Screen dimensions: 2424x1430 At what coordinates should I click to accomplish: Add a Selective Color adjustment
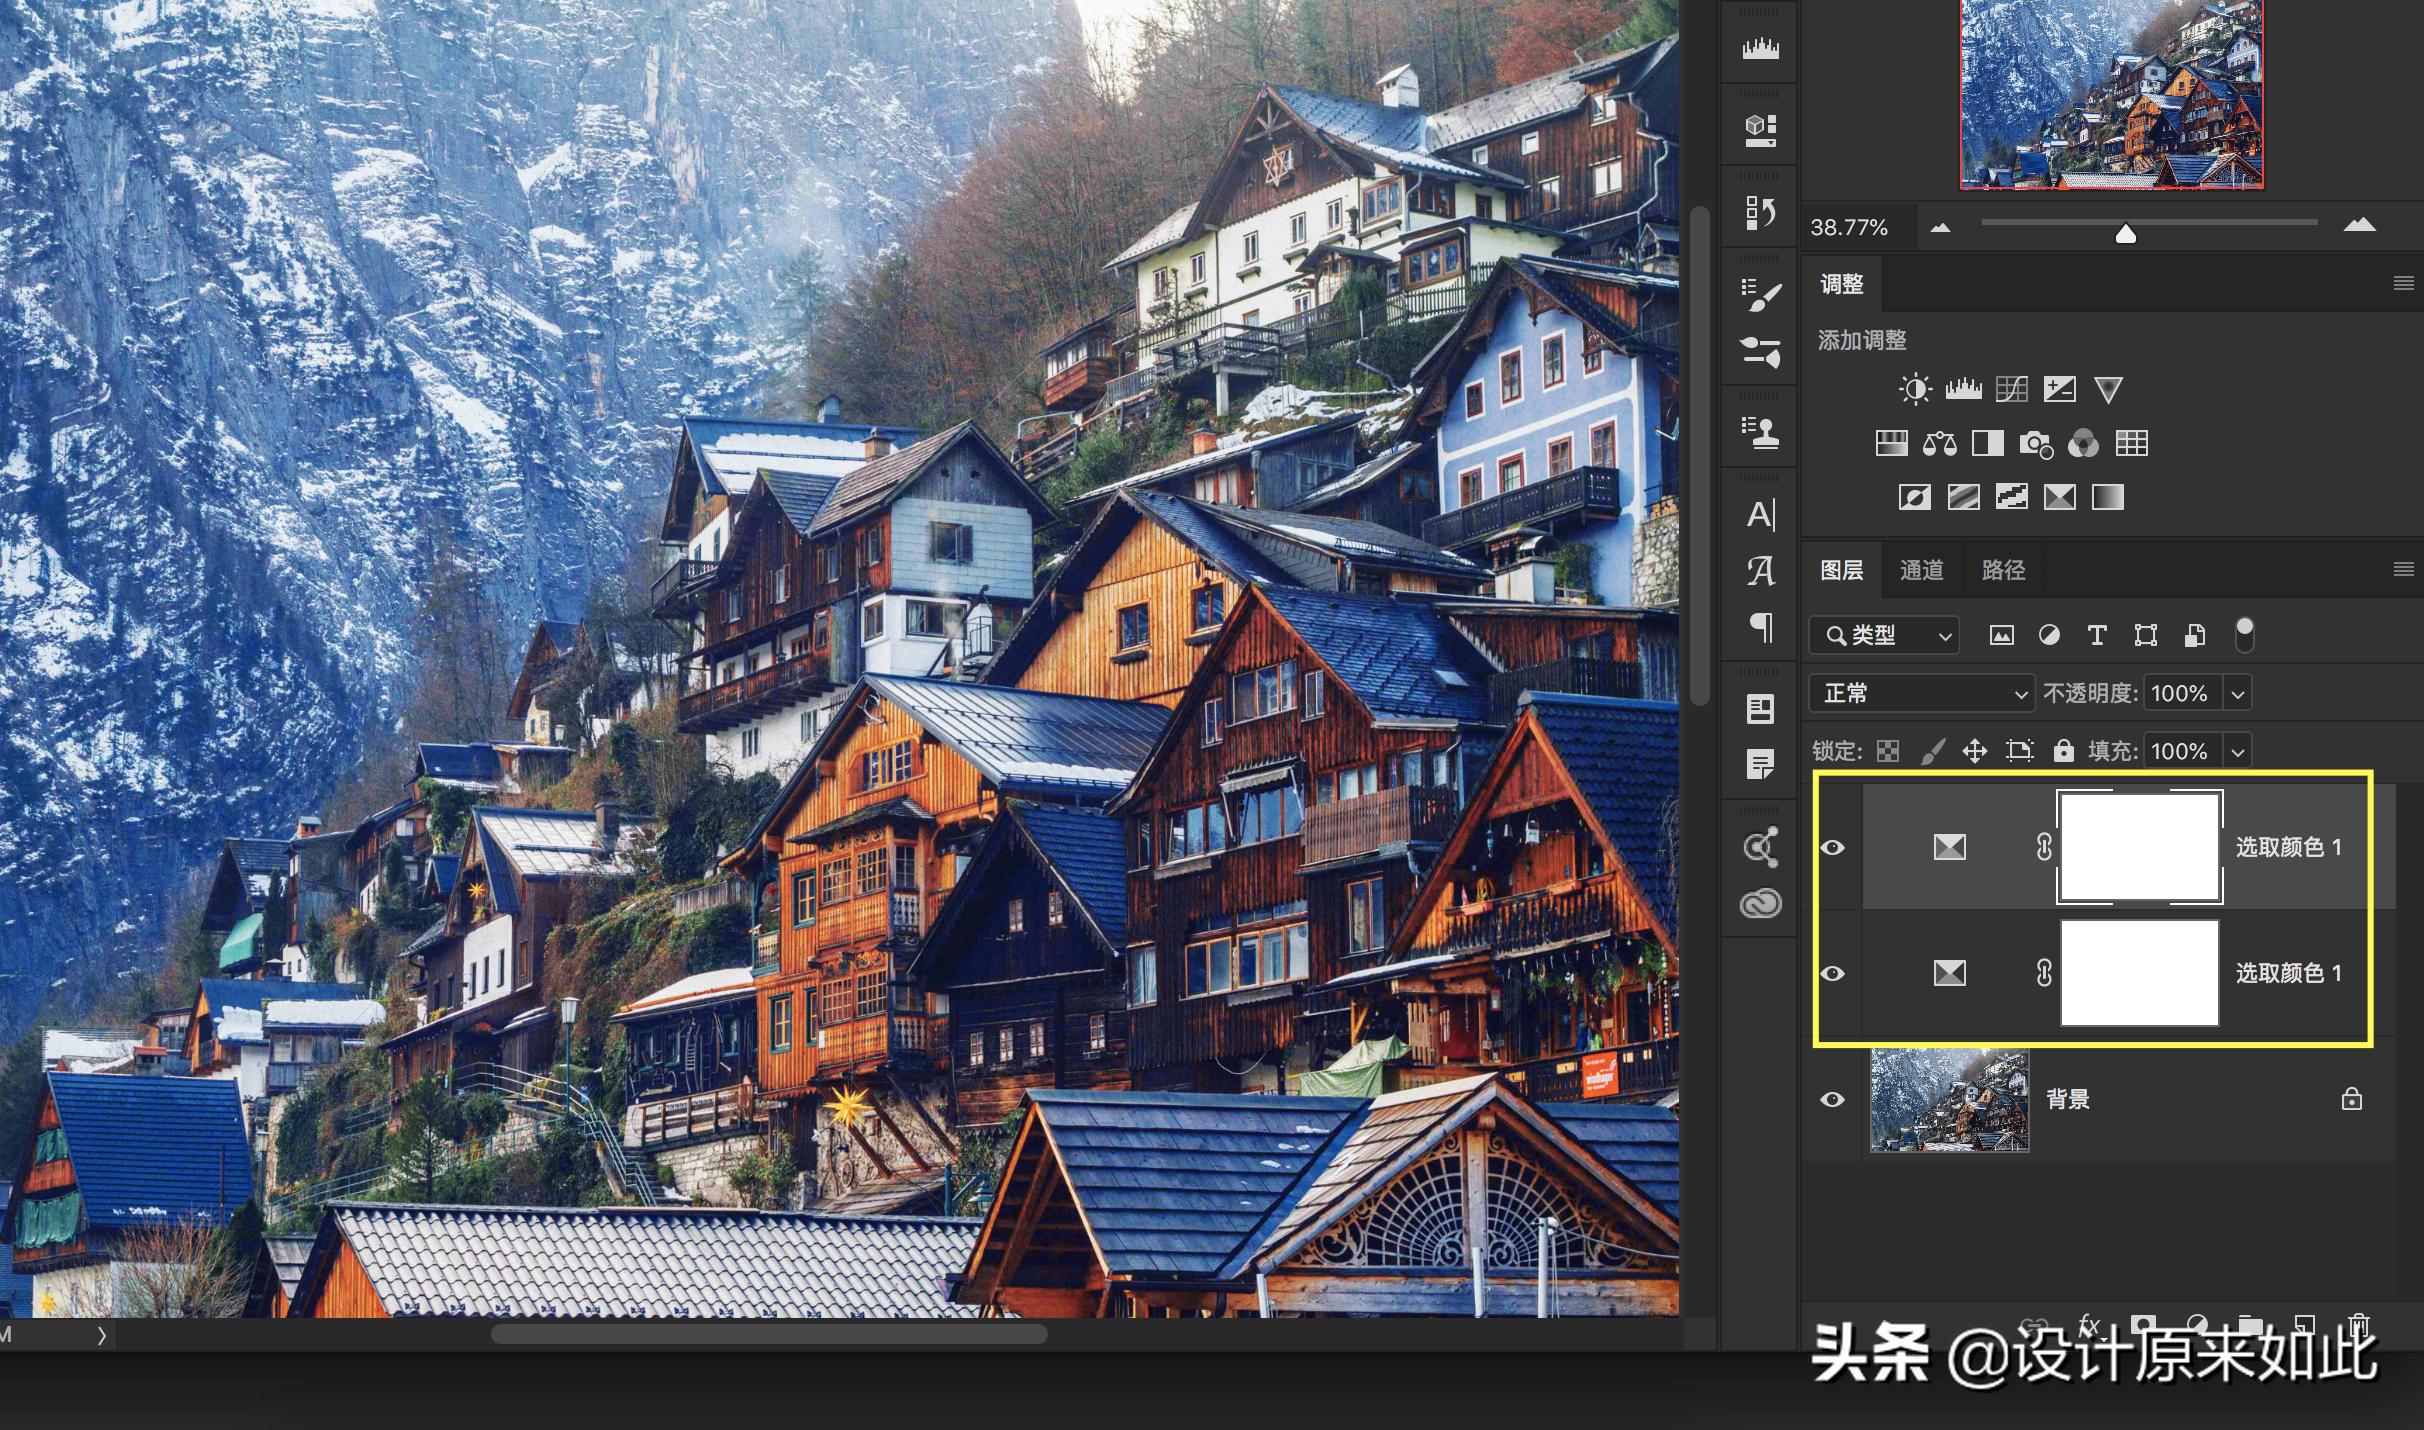(2059, 497)
